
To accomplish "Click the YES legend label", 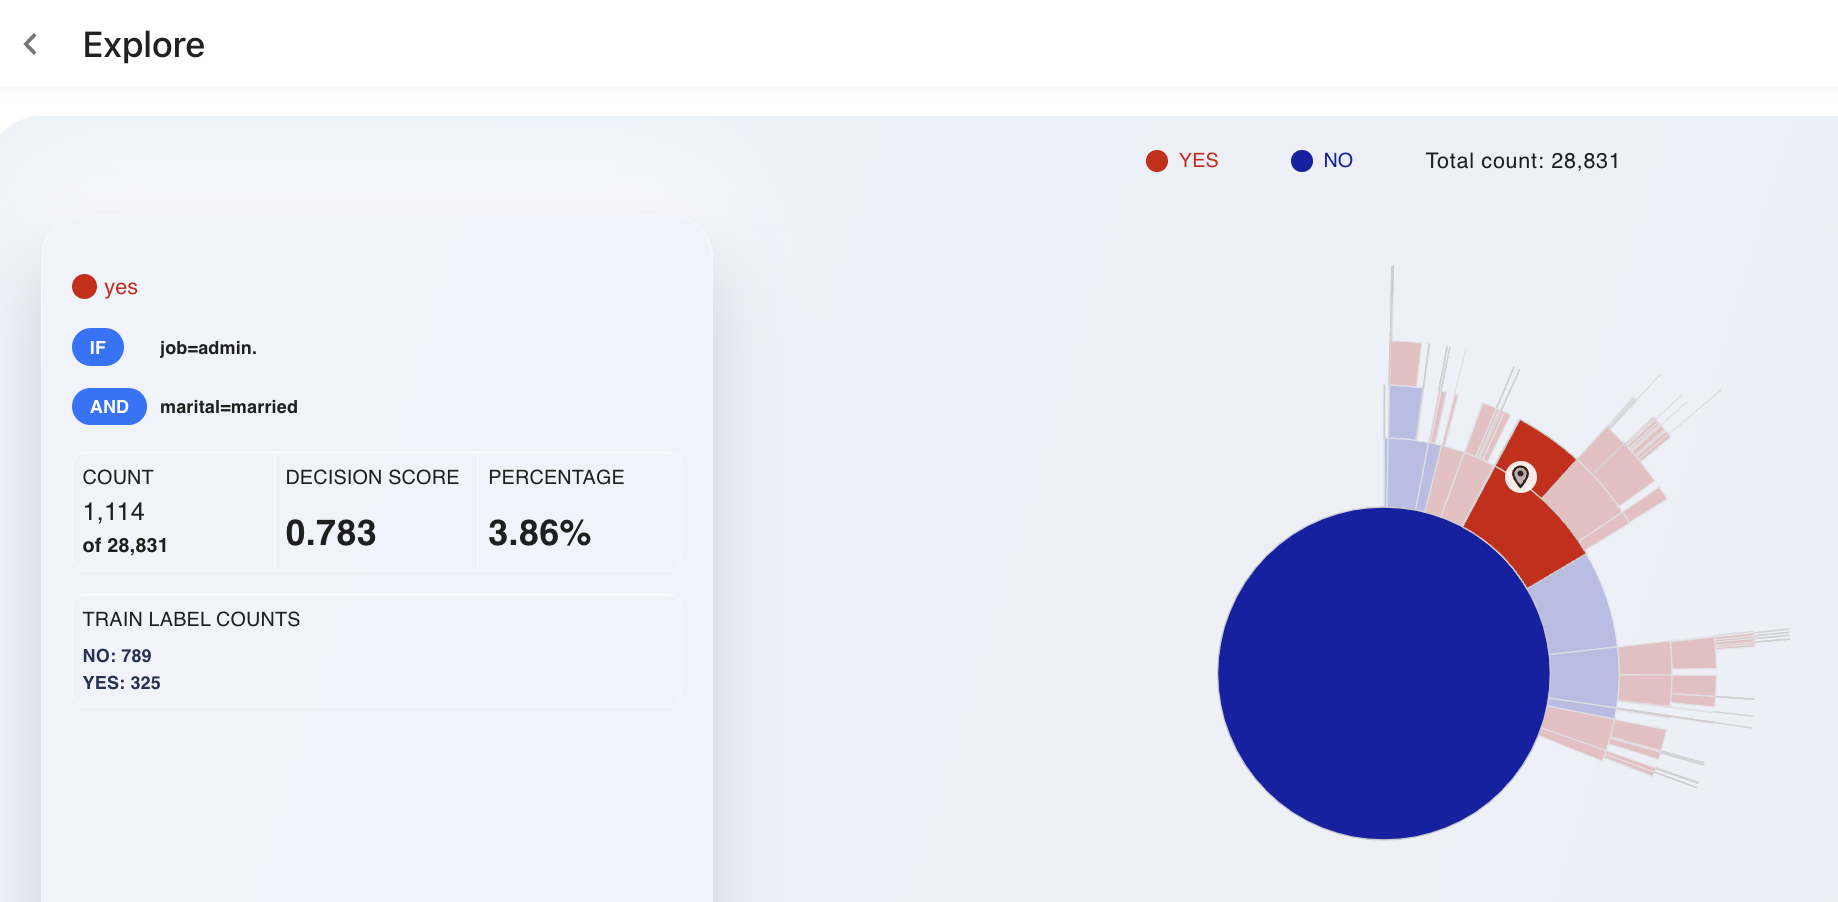I will (1198, 161).
